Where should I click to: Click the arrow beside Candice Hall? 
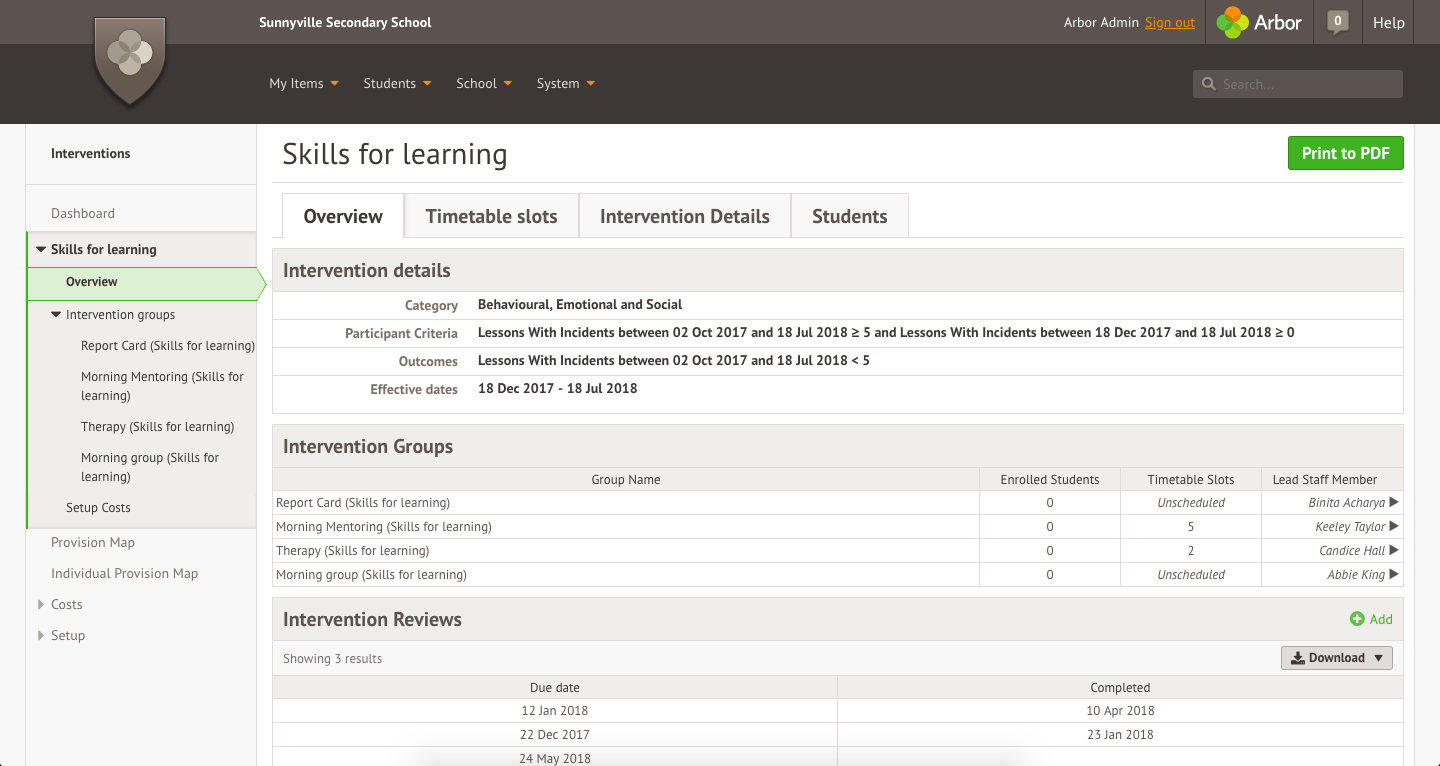[1394, 551]
